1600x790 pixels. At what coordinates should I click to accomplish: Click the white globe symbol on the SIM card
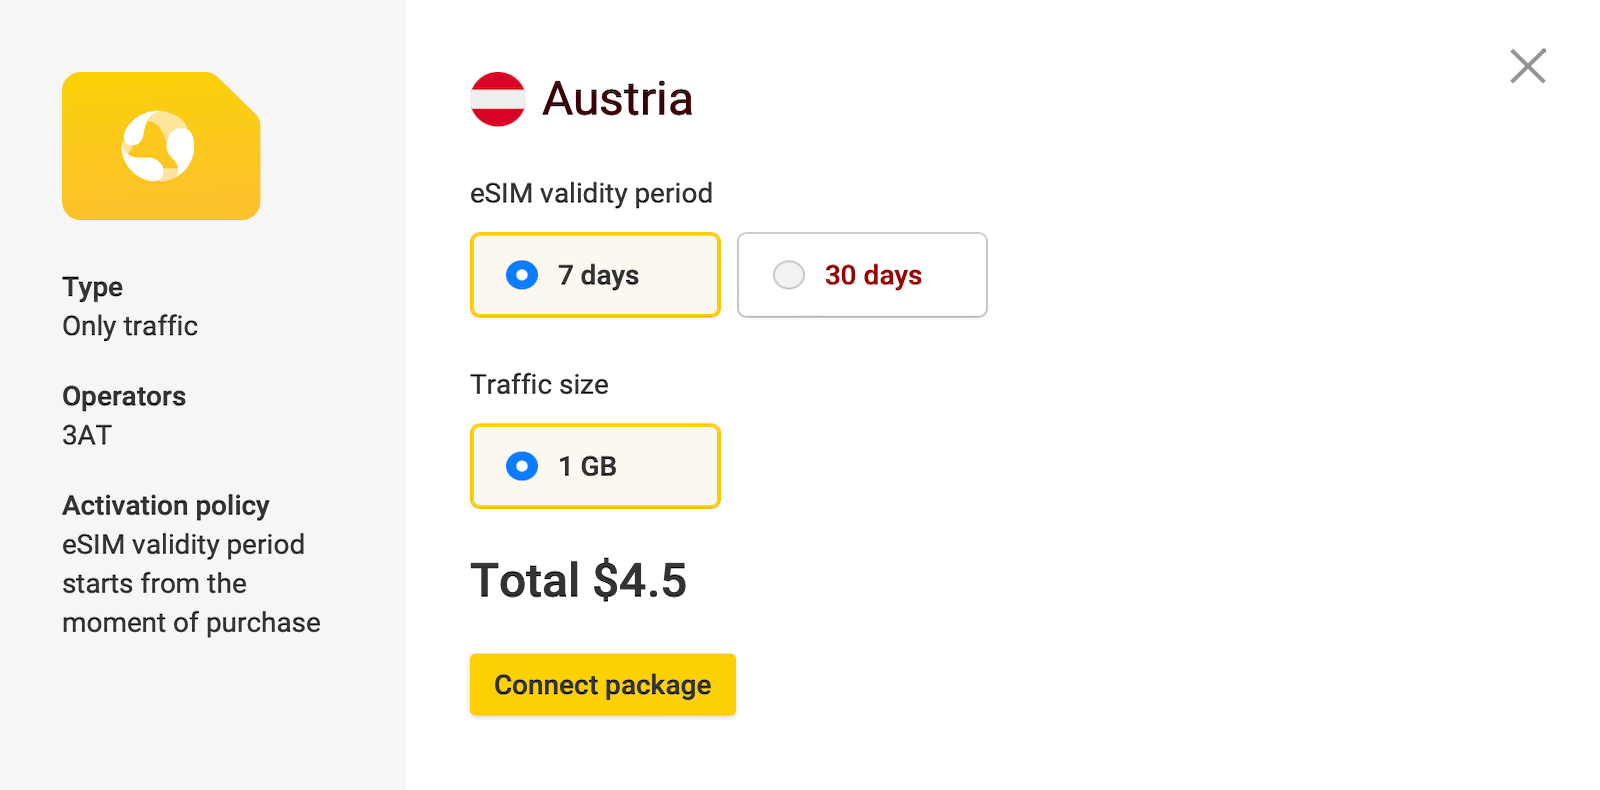pos(158,146)
